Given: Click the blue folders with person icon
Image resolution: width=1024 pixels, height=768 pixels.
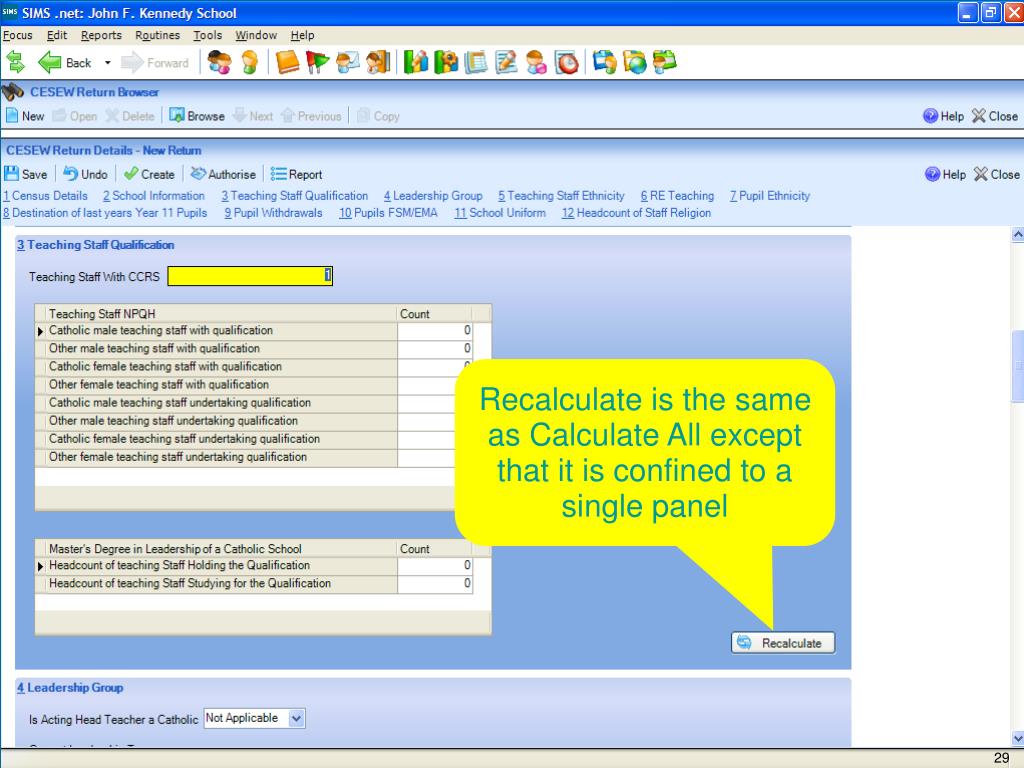Looking at the screenshot, I should 605,63.
